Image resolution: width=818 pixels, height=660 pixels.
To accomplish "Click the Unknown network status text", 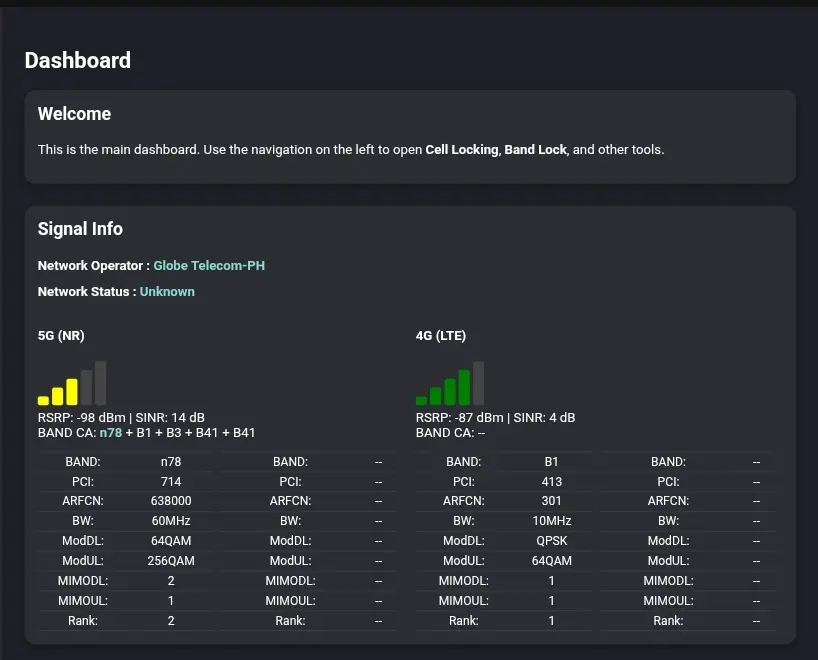I will pos(167,292).
